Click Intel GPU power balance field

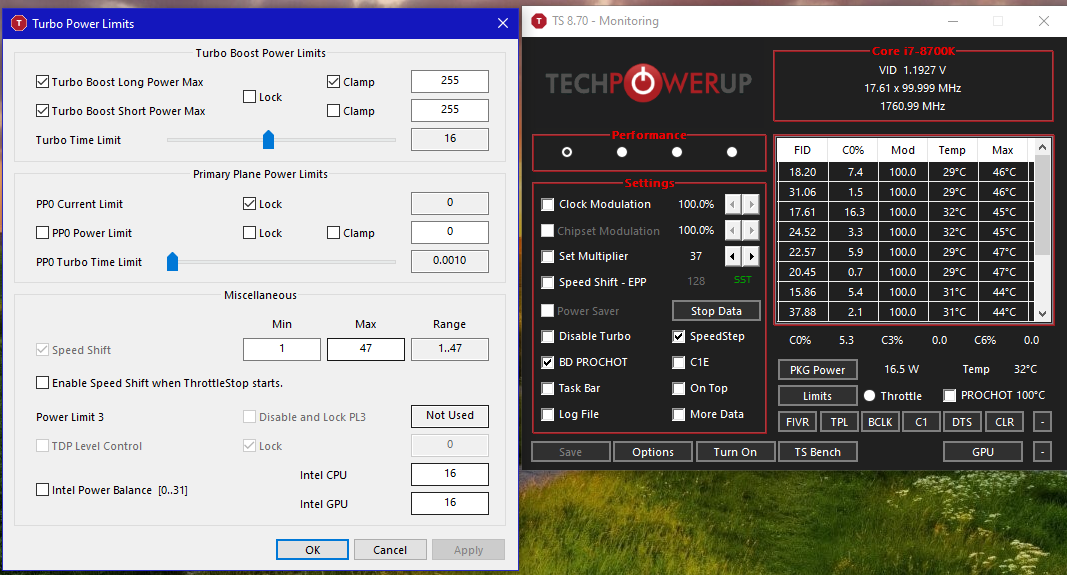[450, 503]
